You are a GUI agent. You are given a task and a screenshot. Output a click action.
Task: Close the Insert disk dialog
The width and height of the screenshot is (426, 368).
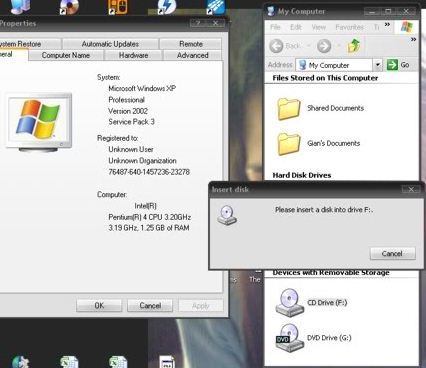(x=411, y=189)
